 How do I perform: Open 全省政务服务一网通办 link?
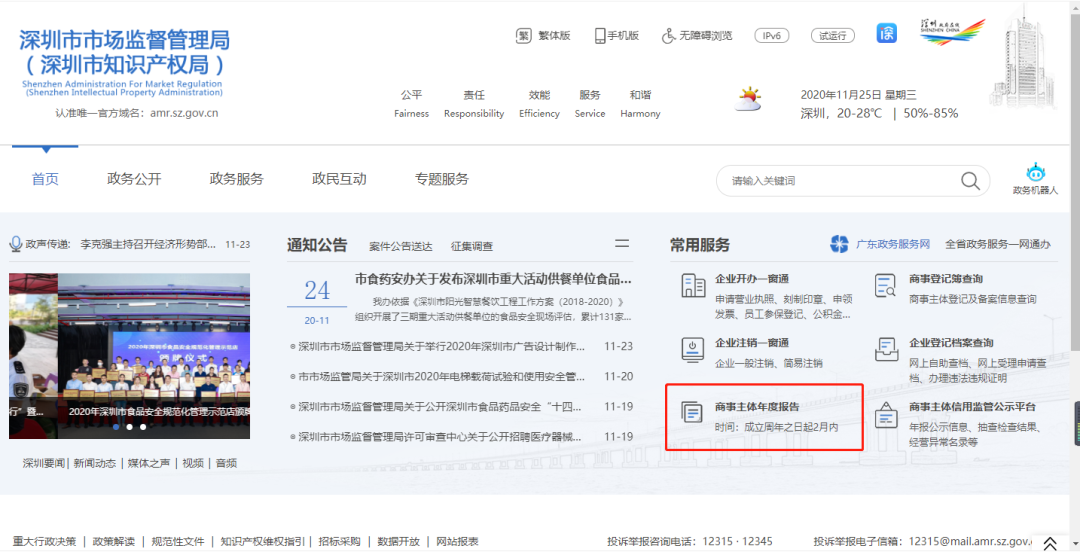click(x=997, y=244)
